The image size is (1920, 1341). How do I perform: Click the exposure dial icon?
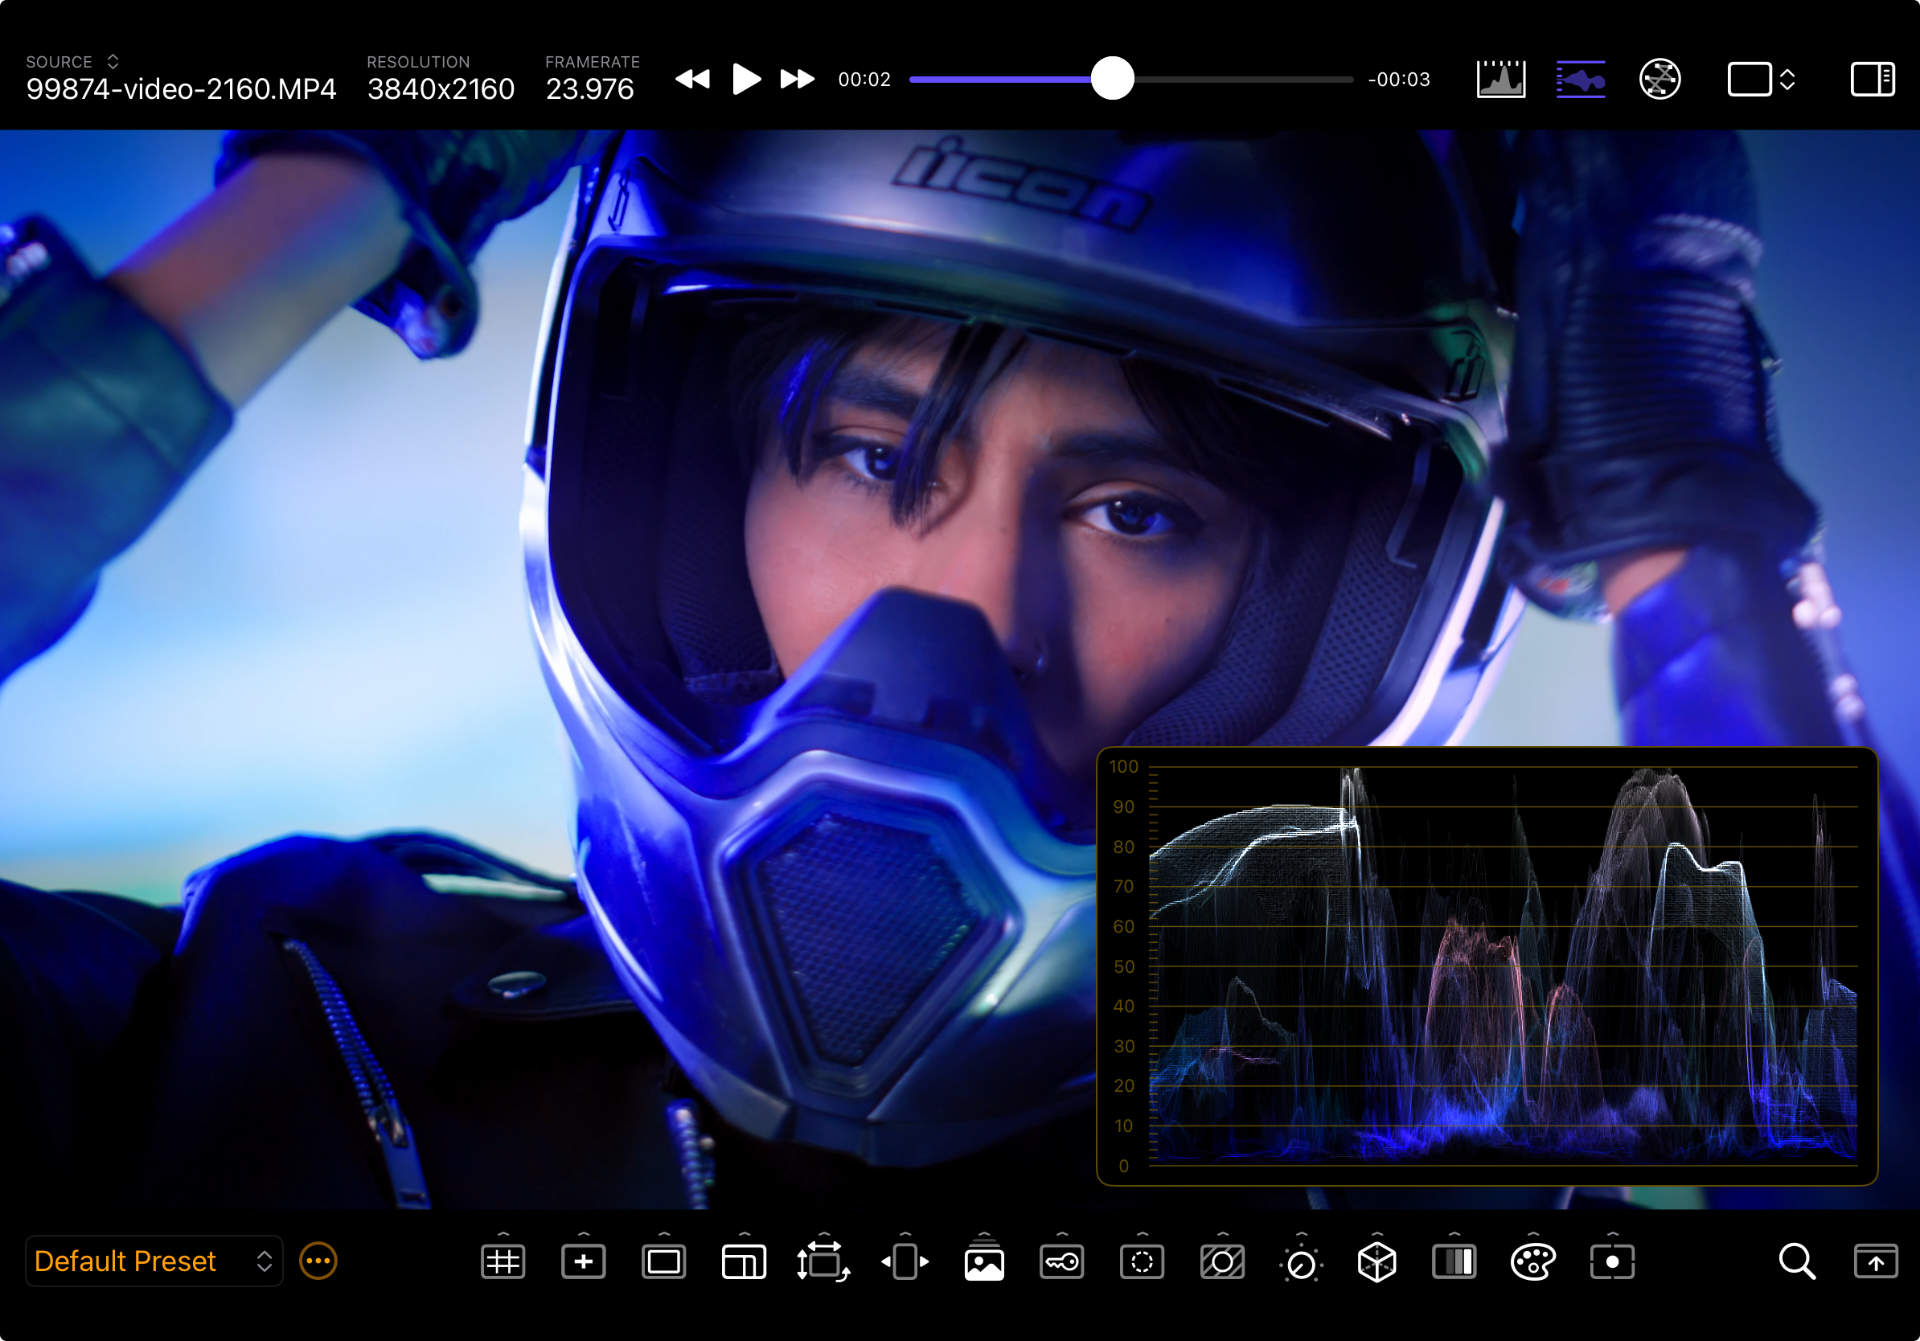(1300, 1264)
